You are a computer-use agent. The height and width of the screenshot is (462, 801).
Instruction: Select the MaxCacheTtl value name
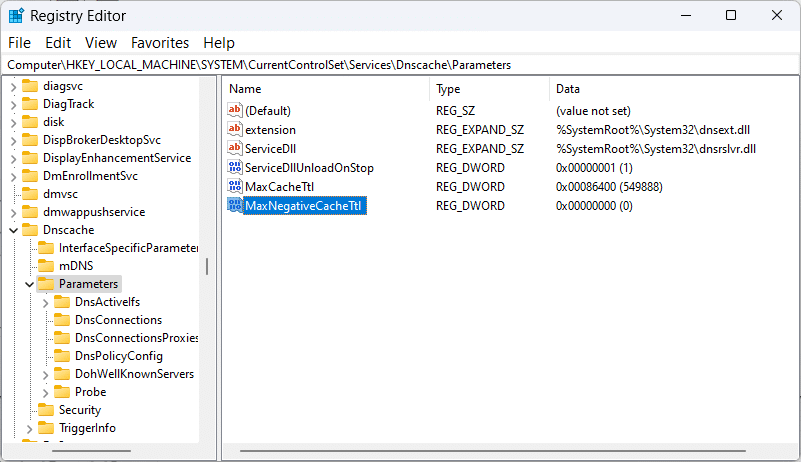pyautogui.click(x=279, y=187)
